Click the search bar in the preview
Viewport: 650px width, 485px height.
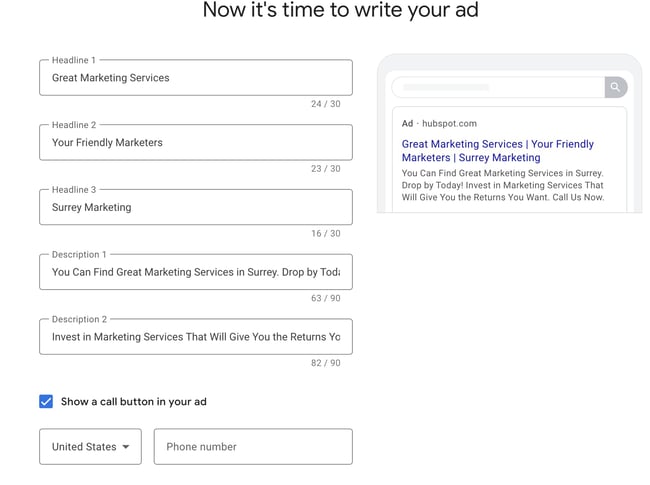497,87
